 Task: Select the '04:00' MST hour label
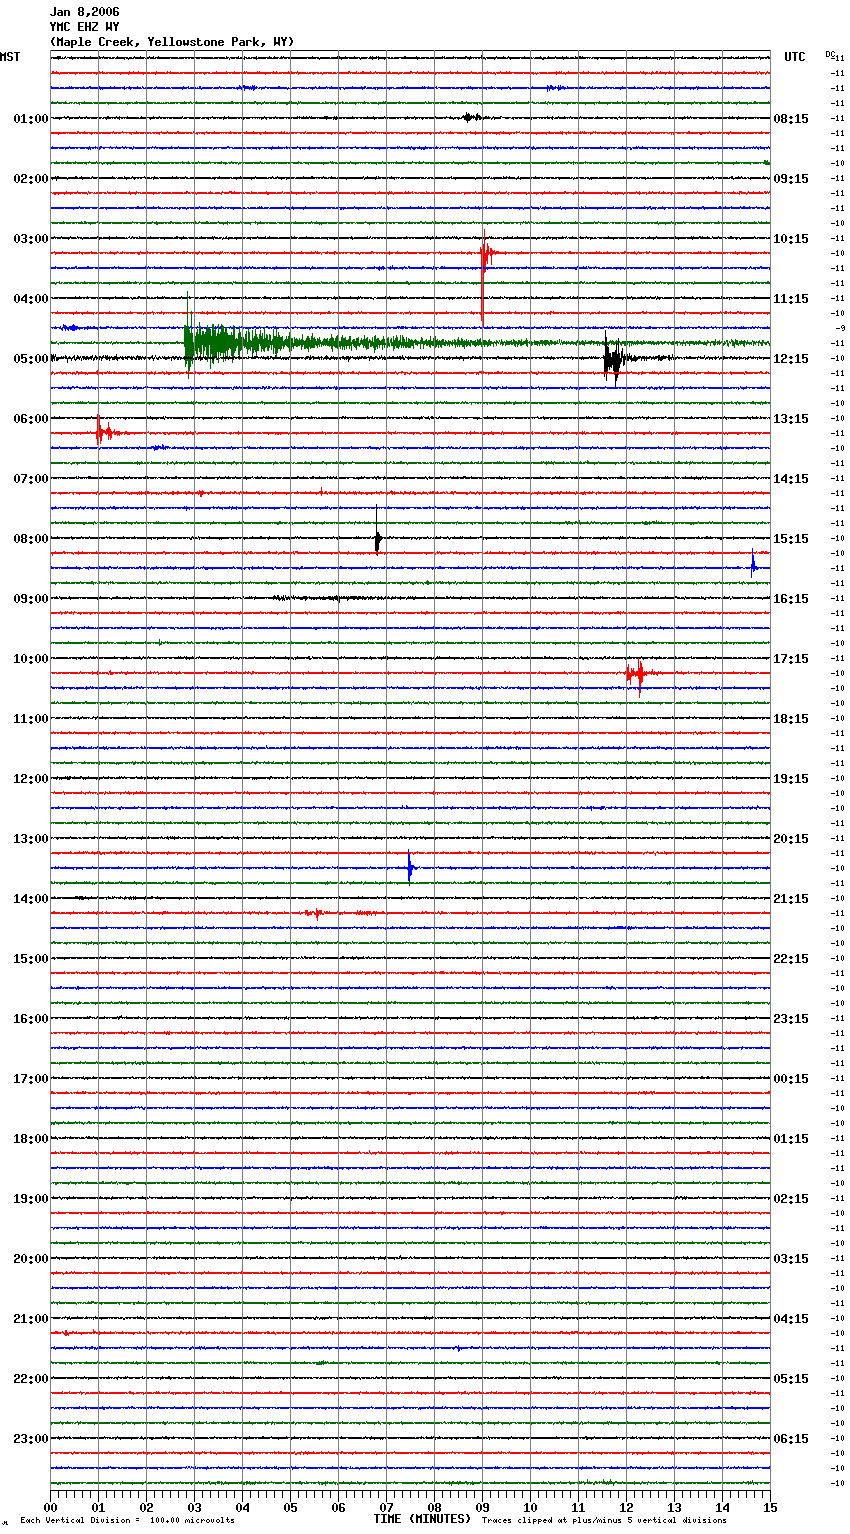pyautogui.click(x=31, y=299)
